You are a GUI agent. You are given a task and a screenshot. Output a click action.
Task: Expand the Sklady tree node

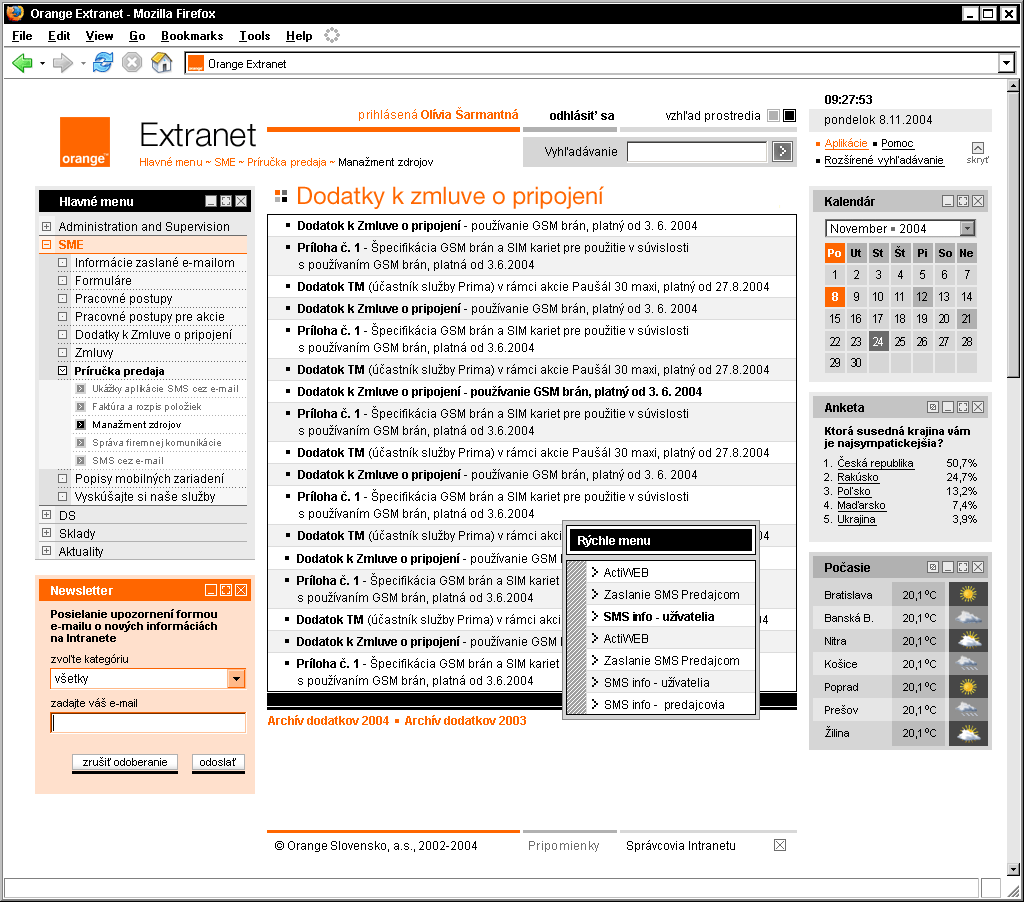[46, 533]
